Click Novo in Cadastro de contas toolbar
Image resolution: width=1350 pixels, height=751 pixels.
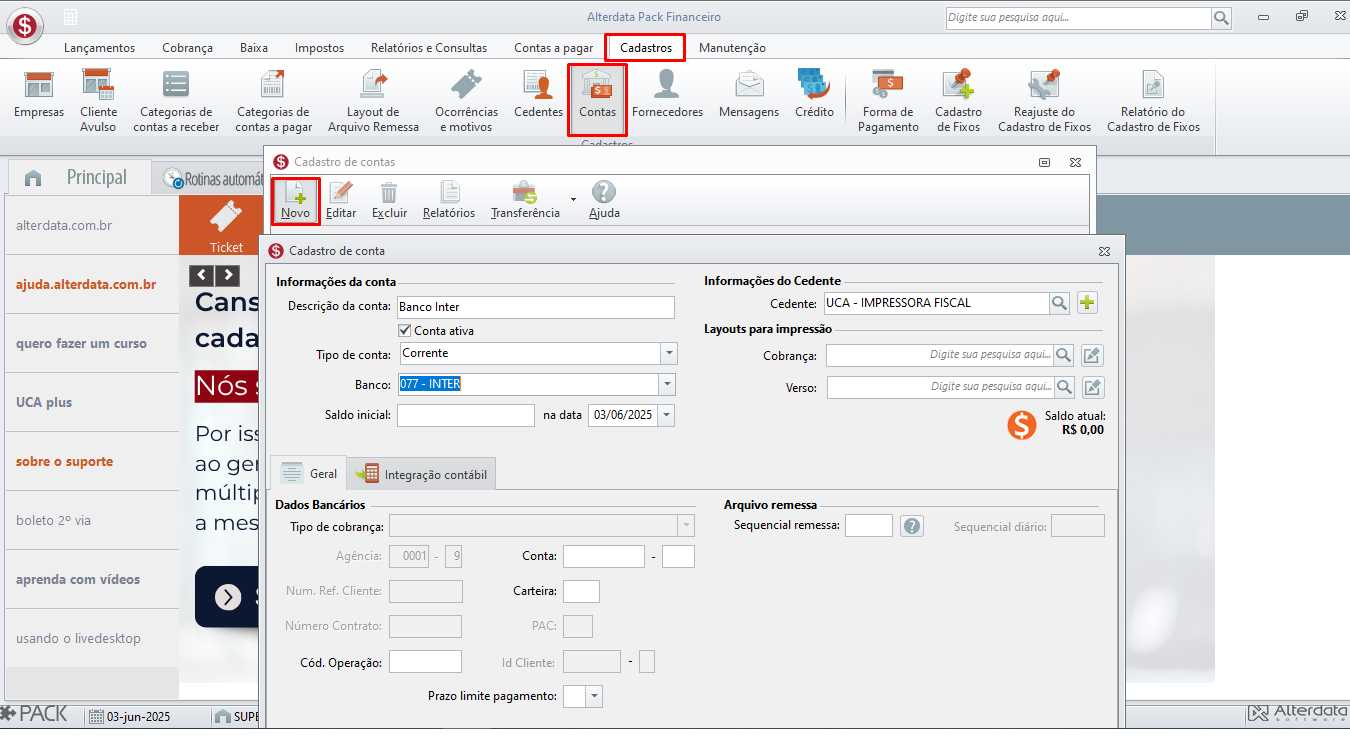295,200
